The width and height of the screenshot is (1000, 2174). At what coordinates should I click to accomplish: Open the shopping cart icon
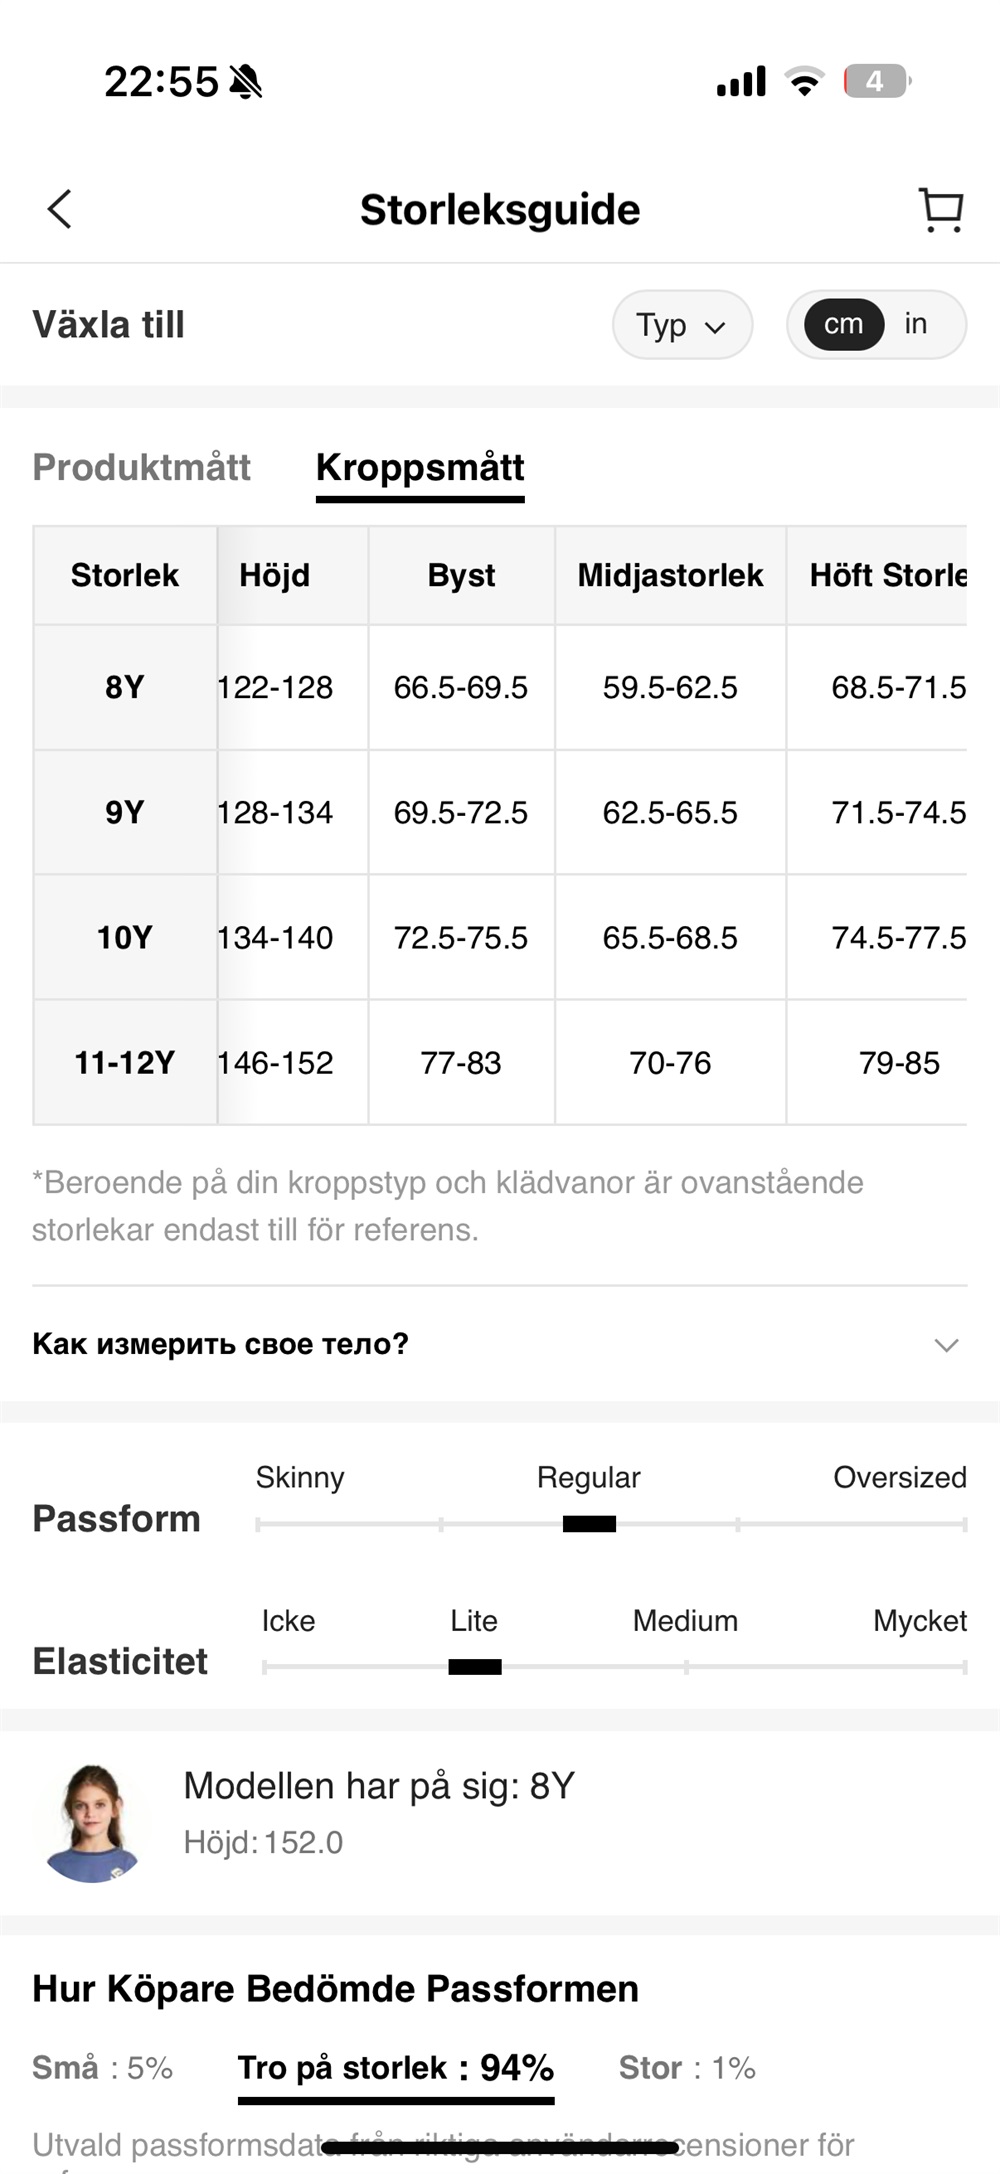[x=940, y=210]
